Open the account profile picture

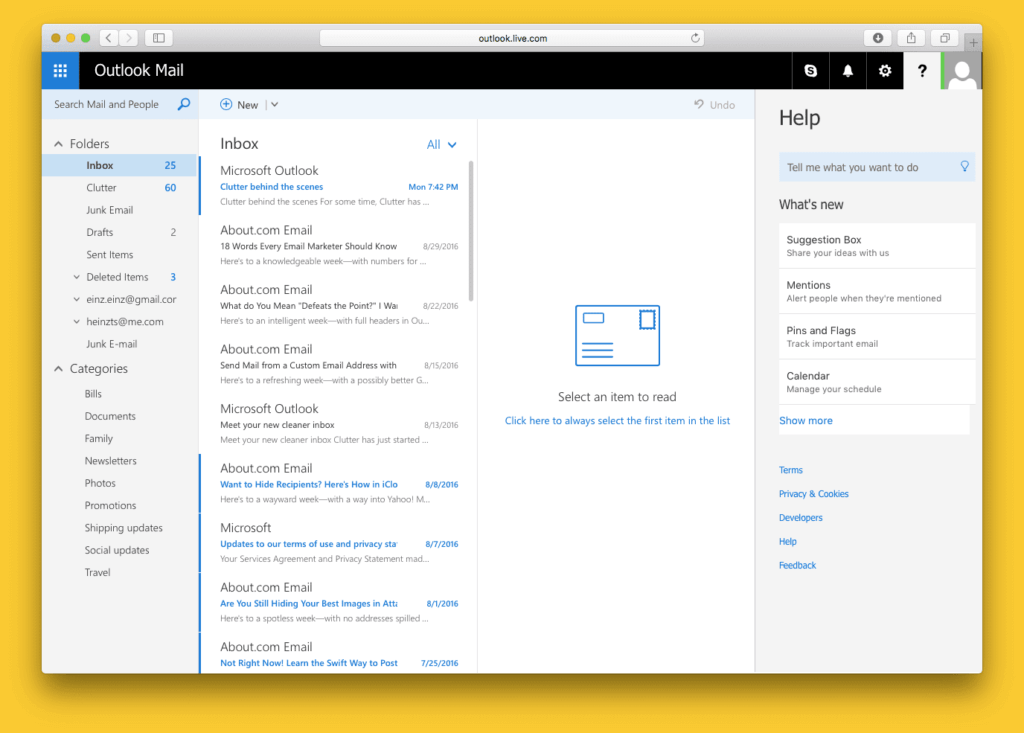(962, 71)
